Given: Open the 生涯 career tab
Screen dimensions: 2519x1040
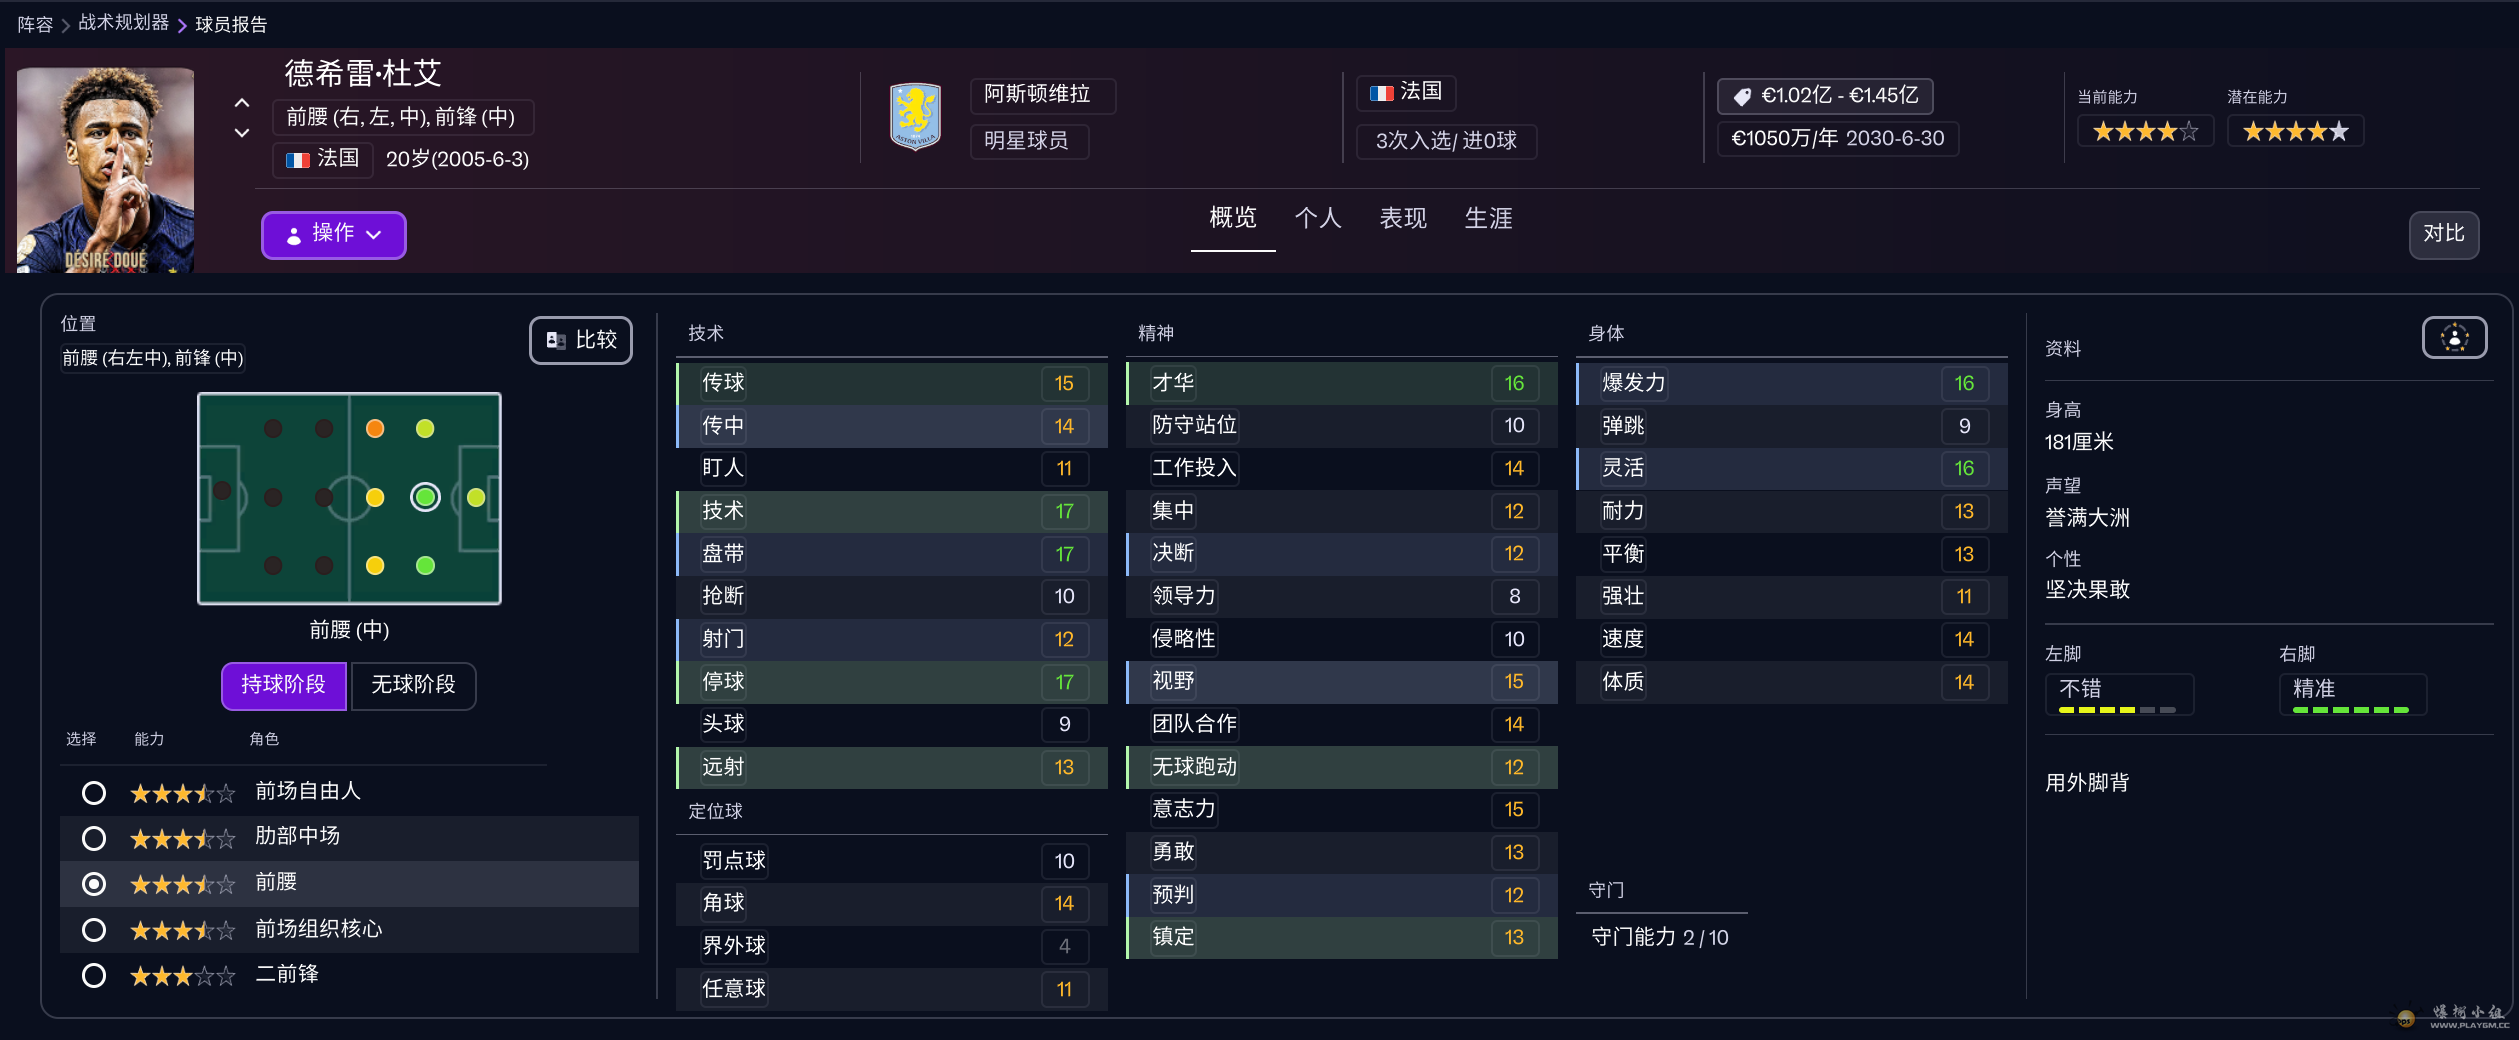Looking at the screenshot, I should [x=1488, y=218].
